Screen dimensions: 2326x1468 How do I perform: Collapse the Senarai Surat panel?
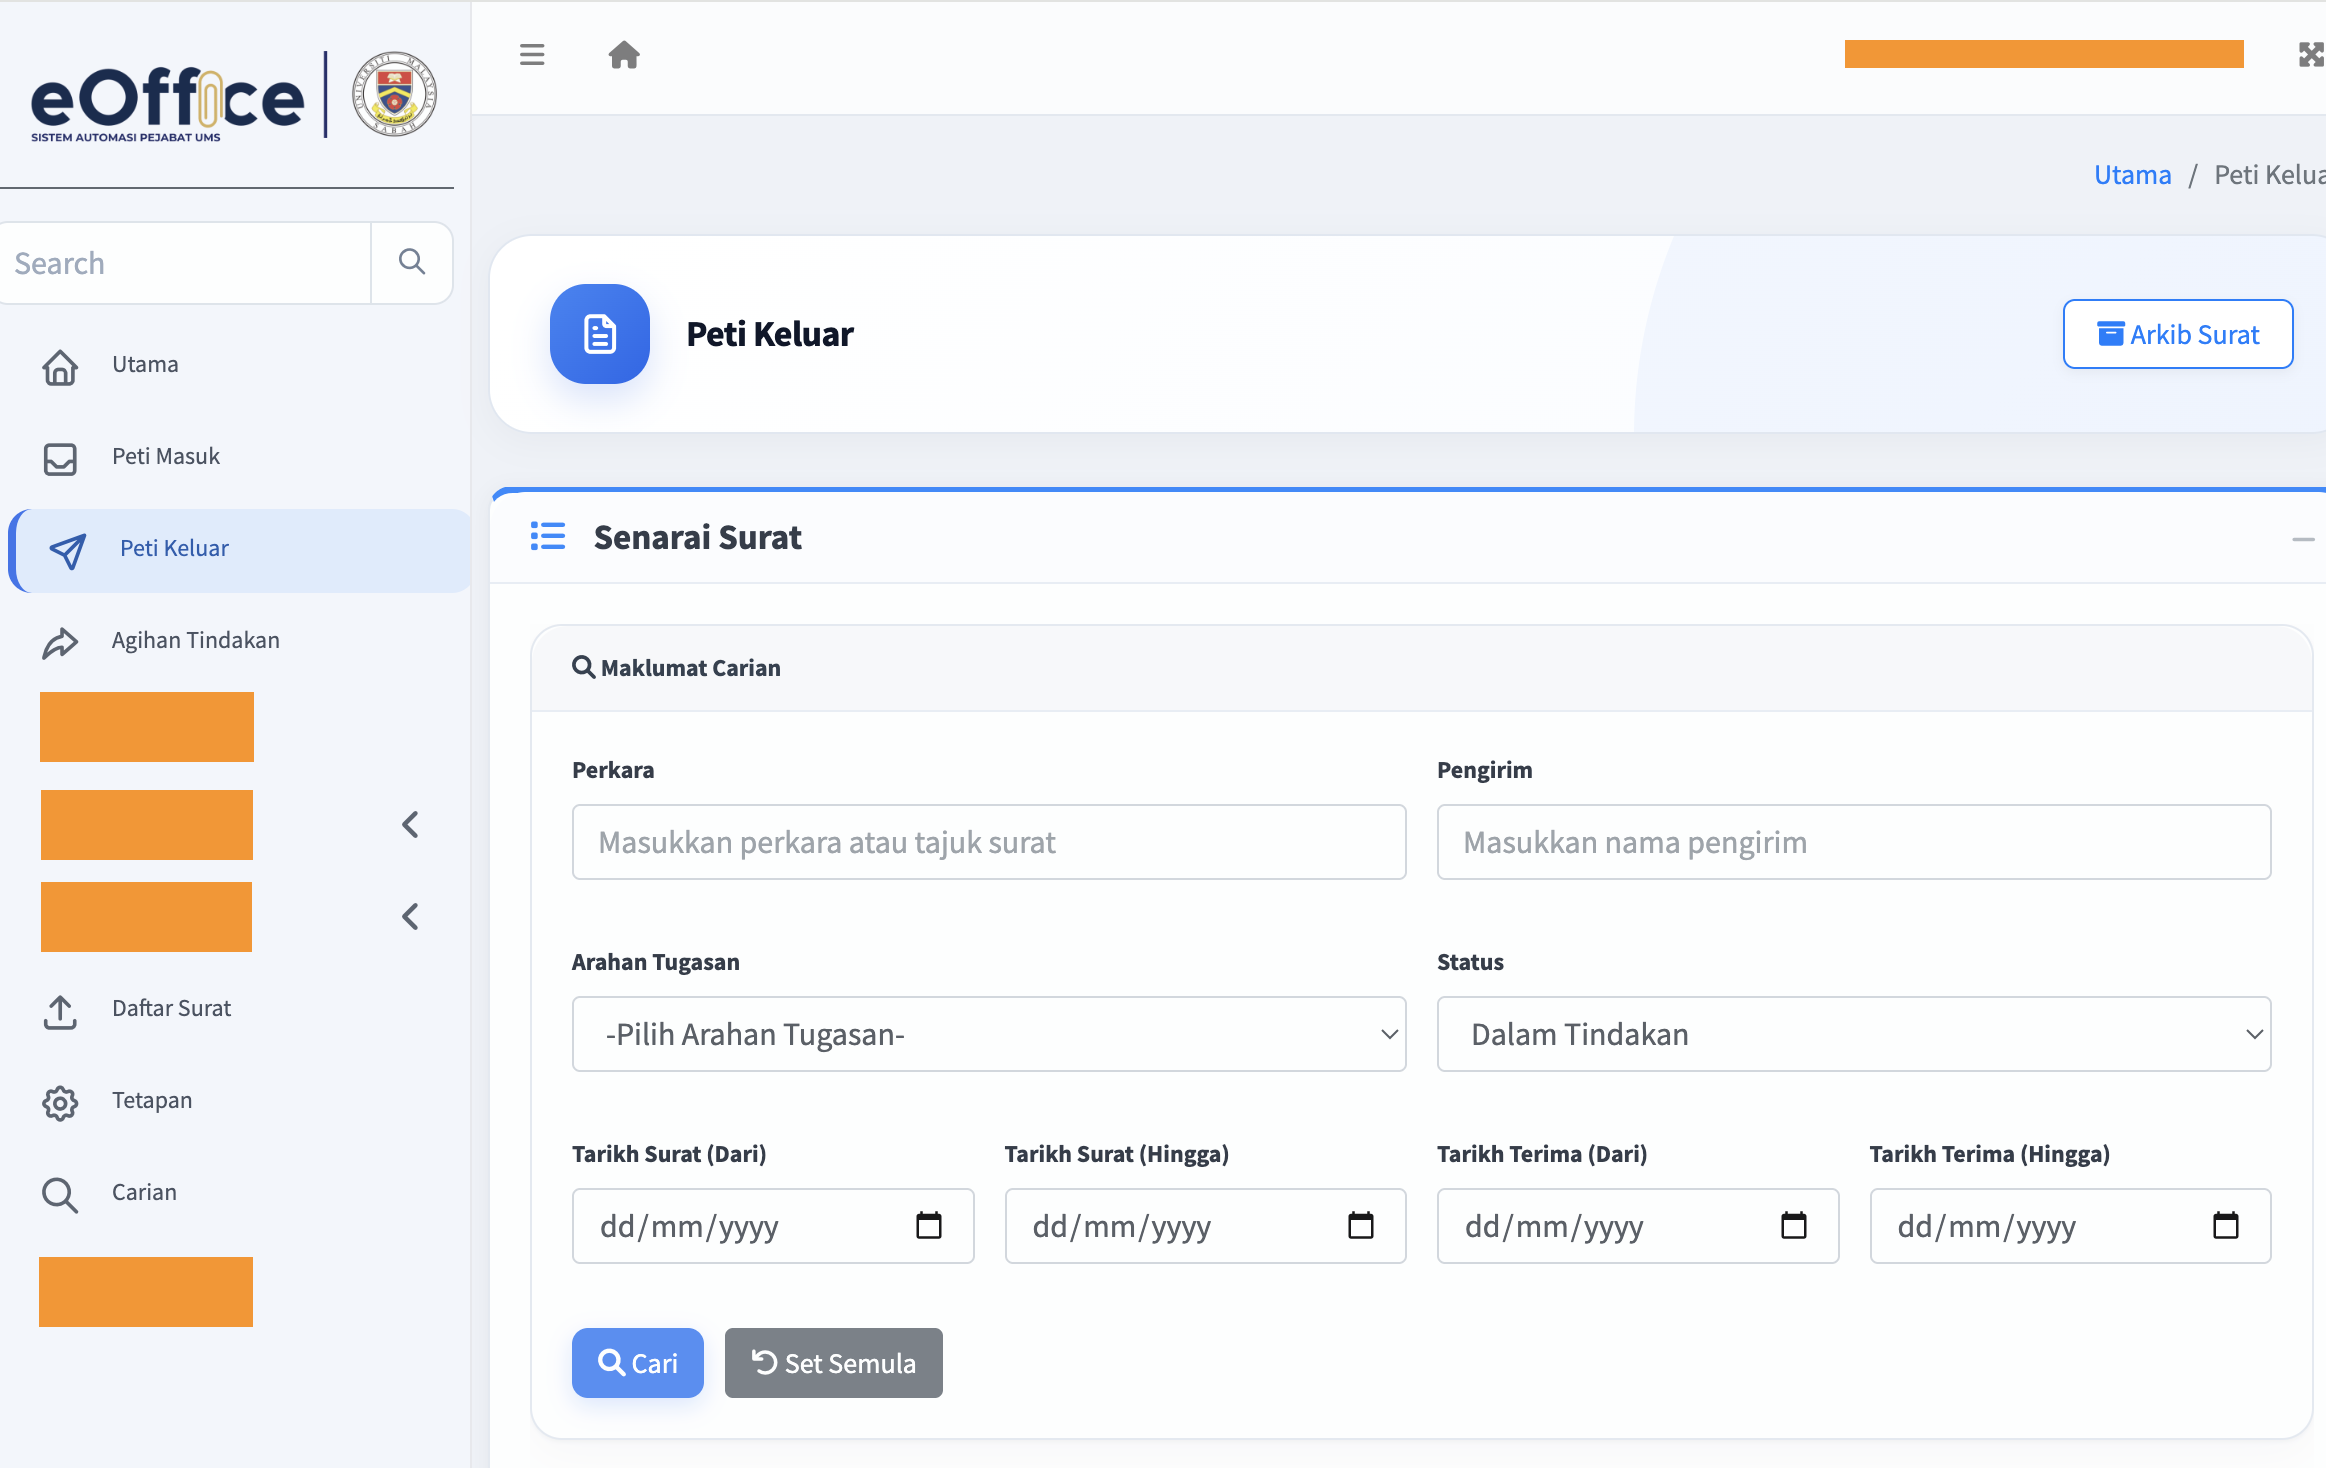(2304, 539)
